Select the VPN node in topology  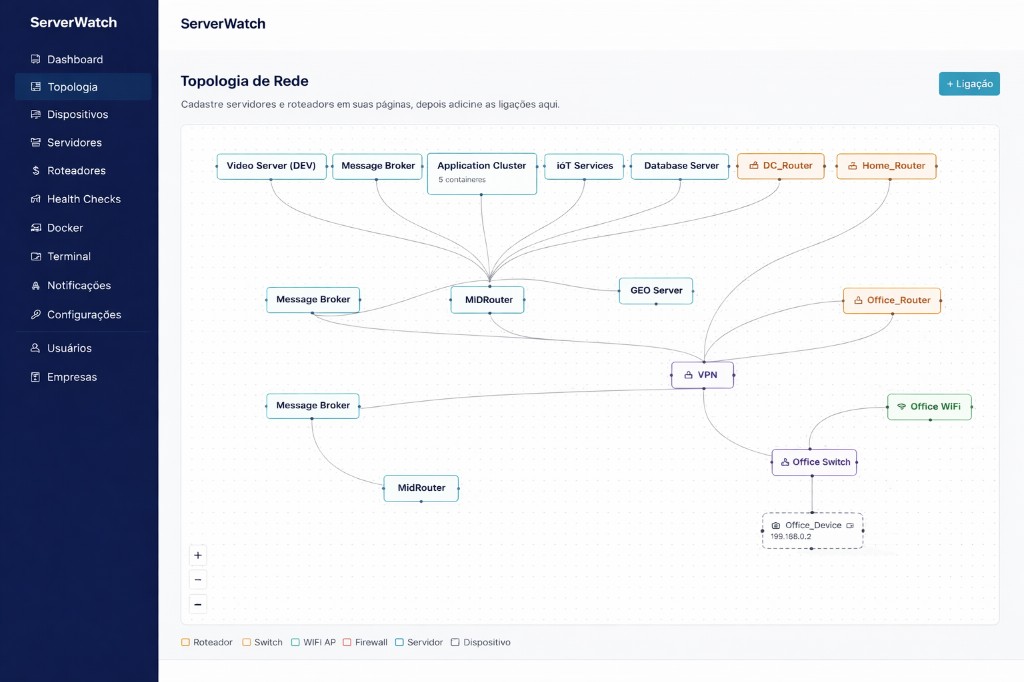click(x=702, y=375)
